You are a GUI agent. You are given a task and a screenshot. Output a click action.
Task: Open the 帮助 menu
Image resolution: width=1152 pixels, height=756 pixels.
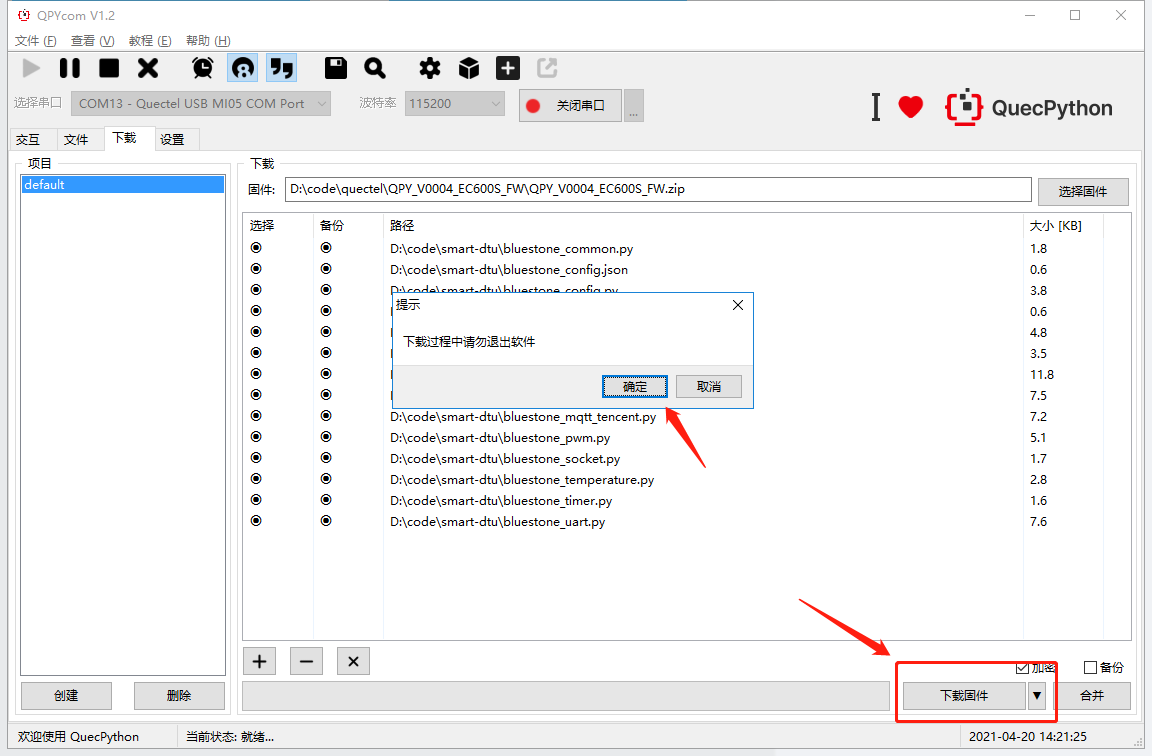point(205,40)
